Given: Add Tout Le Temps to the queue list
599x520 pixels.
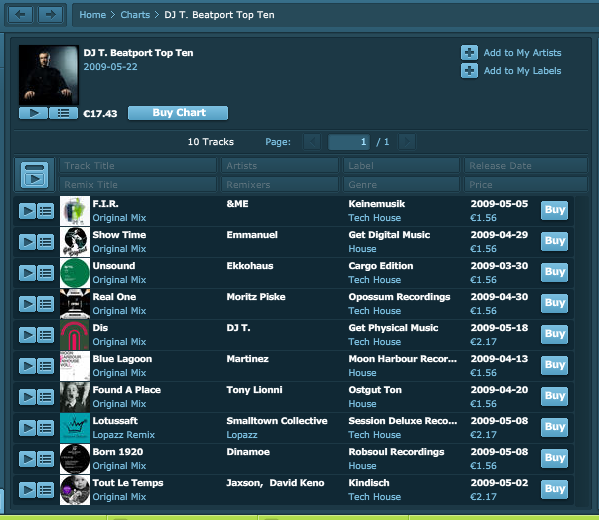Looking at the screenshot, I should pyautogui.click(x=45, y=490).
